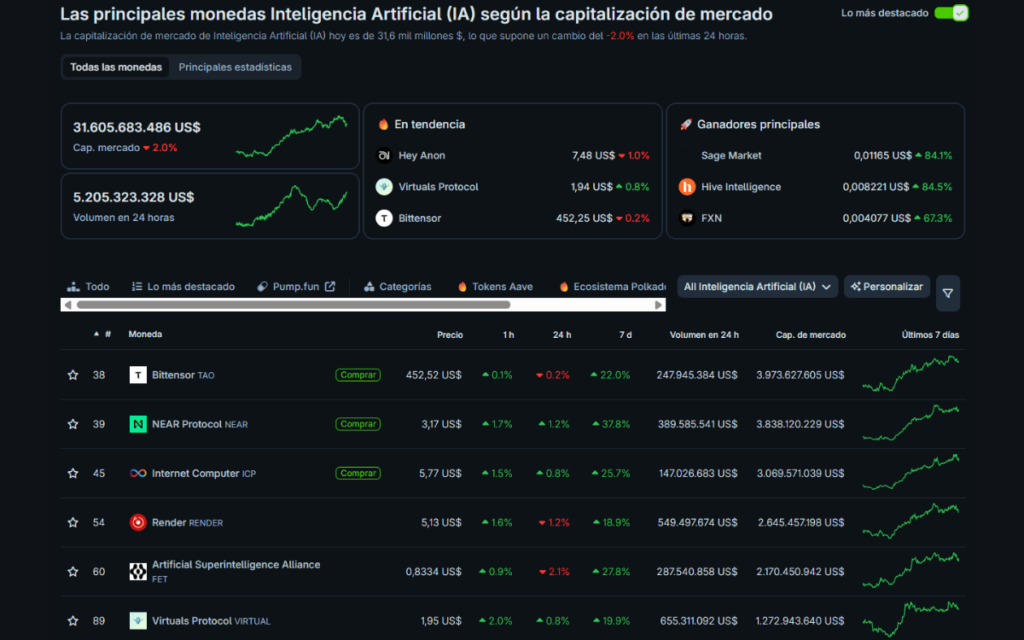Sort by 'Precio' column header
The width and height of the screenshot is (1024, 640).
point(450,335)
